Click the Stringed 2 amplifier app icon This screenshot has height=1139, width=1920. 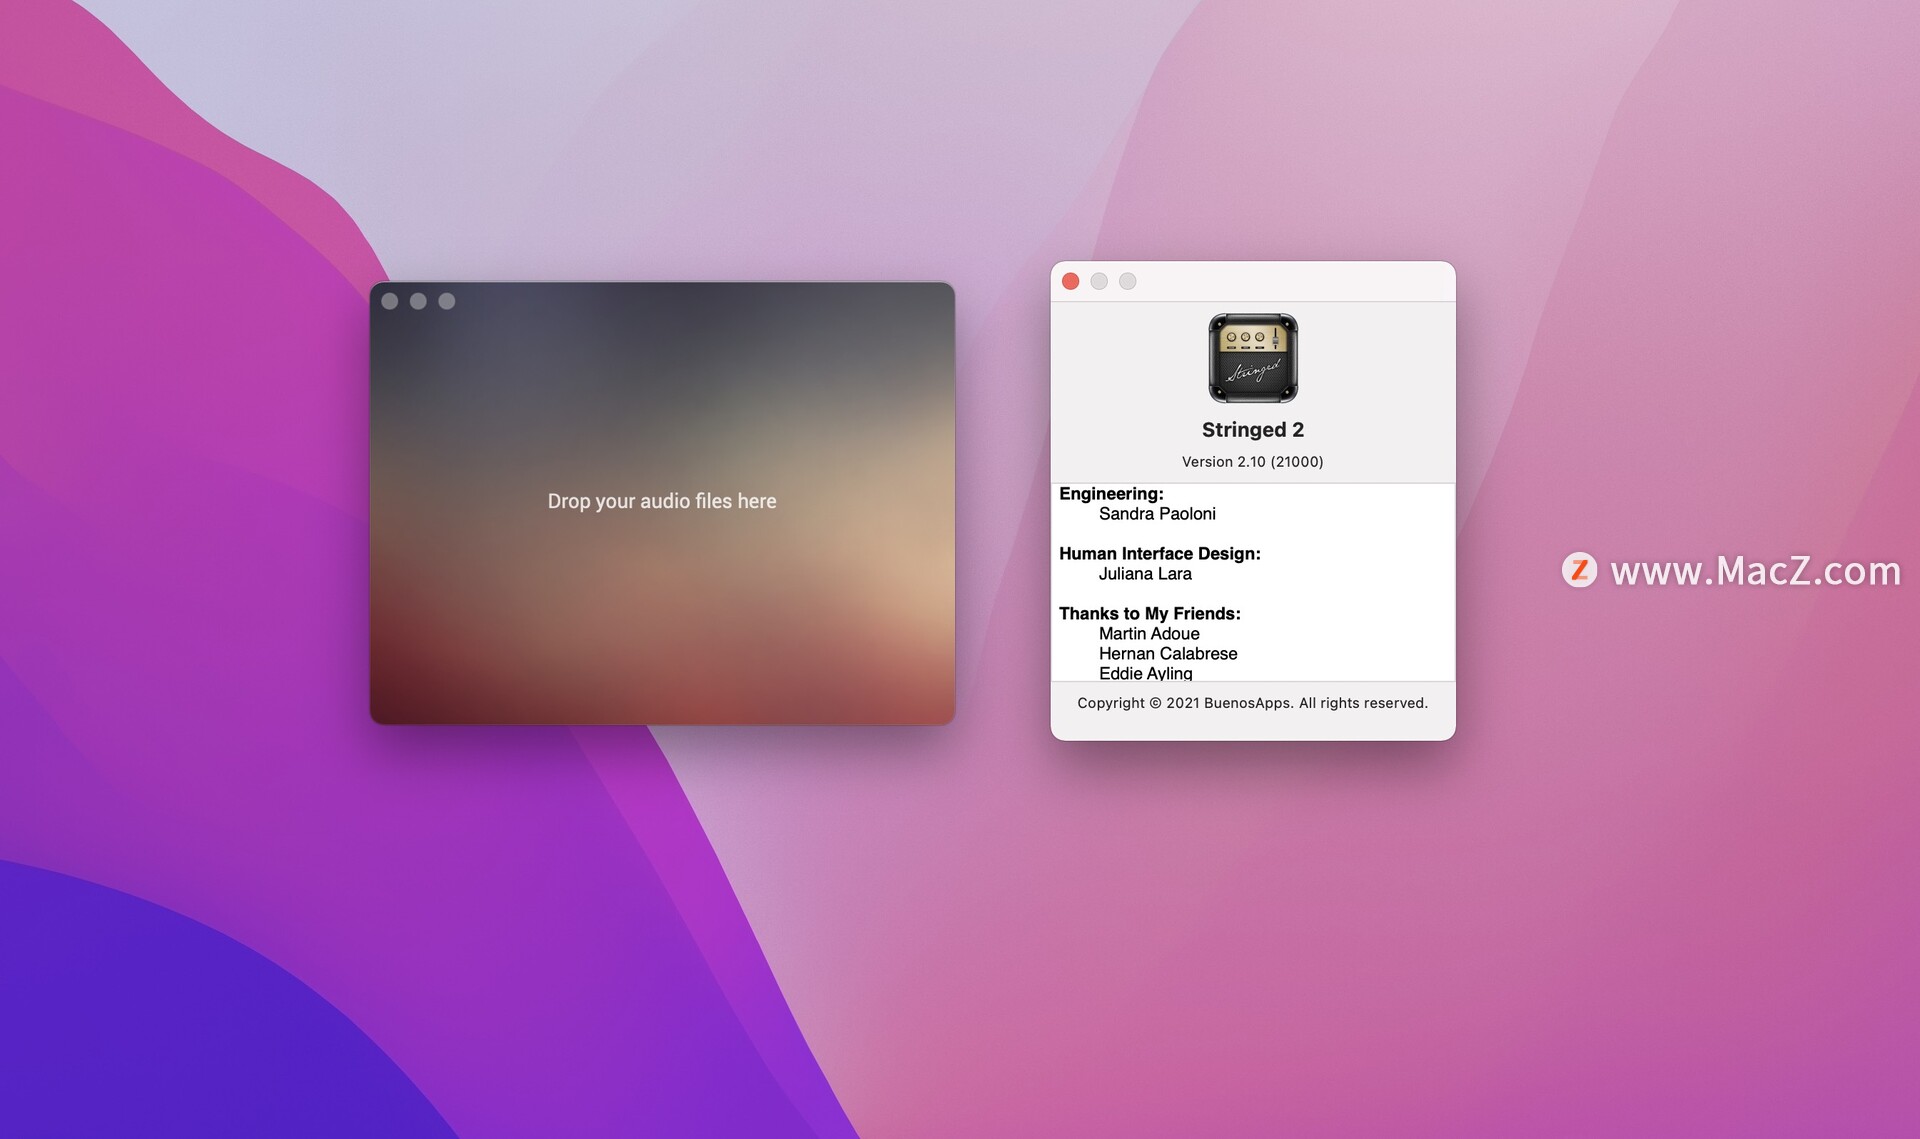(x=1252, y=358)
